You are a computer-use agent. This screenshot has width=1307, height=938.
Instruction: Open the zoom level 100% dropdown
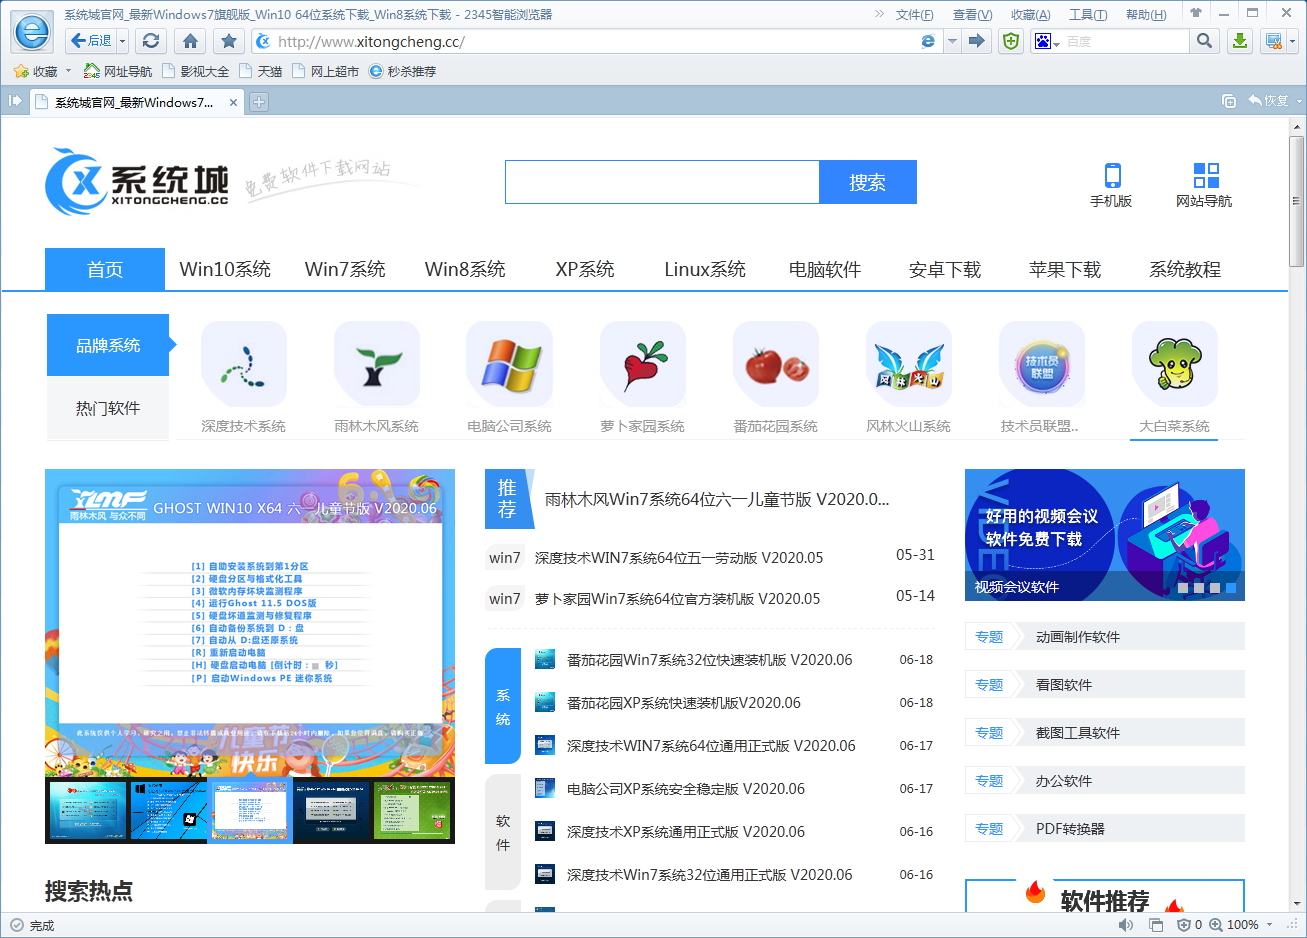point(1270,925)
